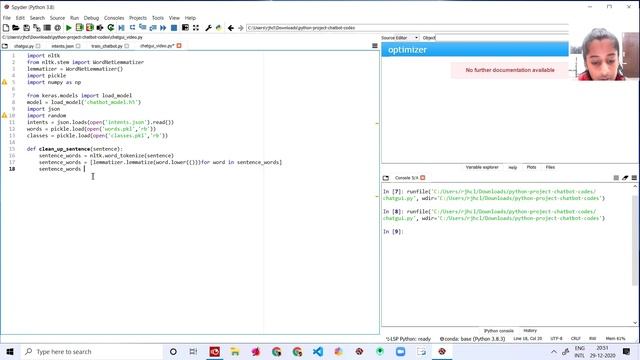Open the PYTHONPATH manager
This screenshot has width=640, height=360.
(x=219, y=28)
